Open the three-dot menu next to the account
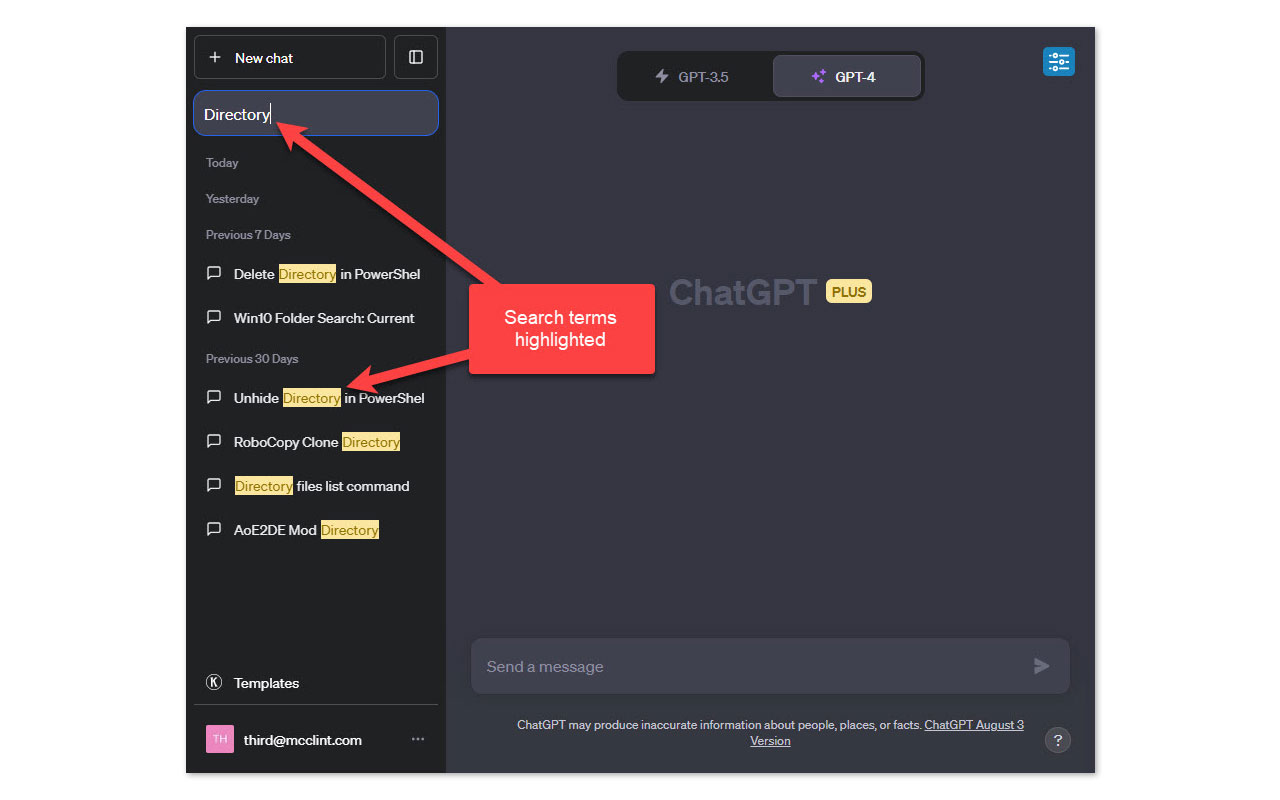1280x800 pixels. 418,739
